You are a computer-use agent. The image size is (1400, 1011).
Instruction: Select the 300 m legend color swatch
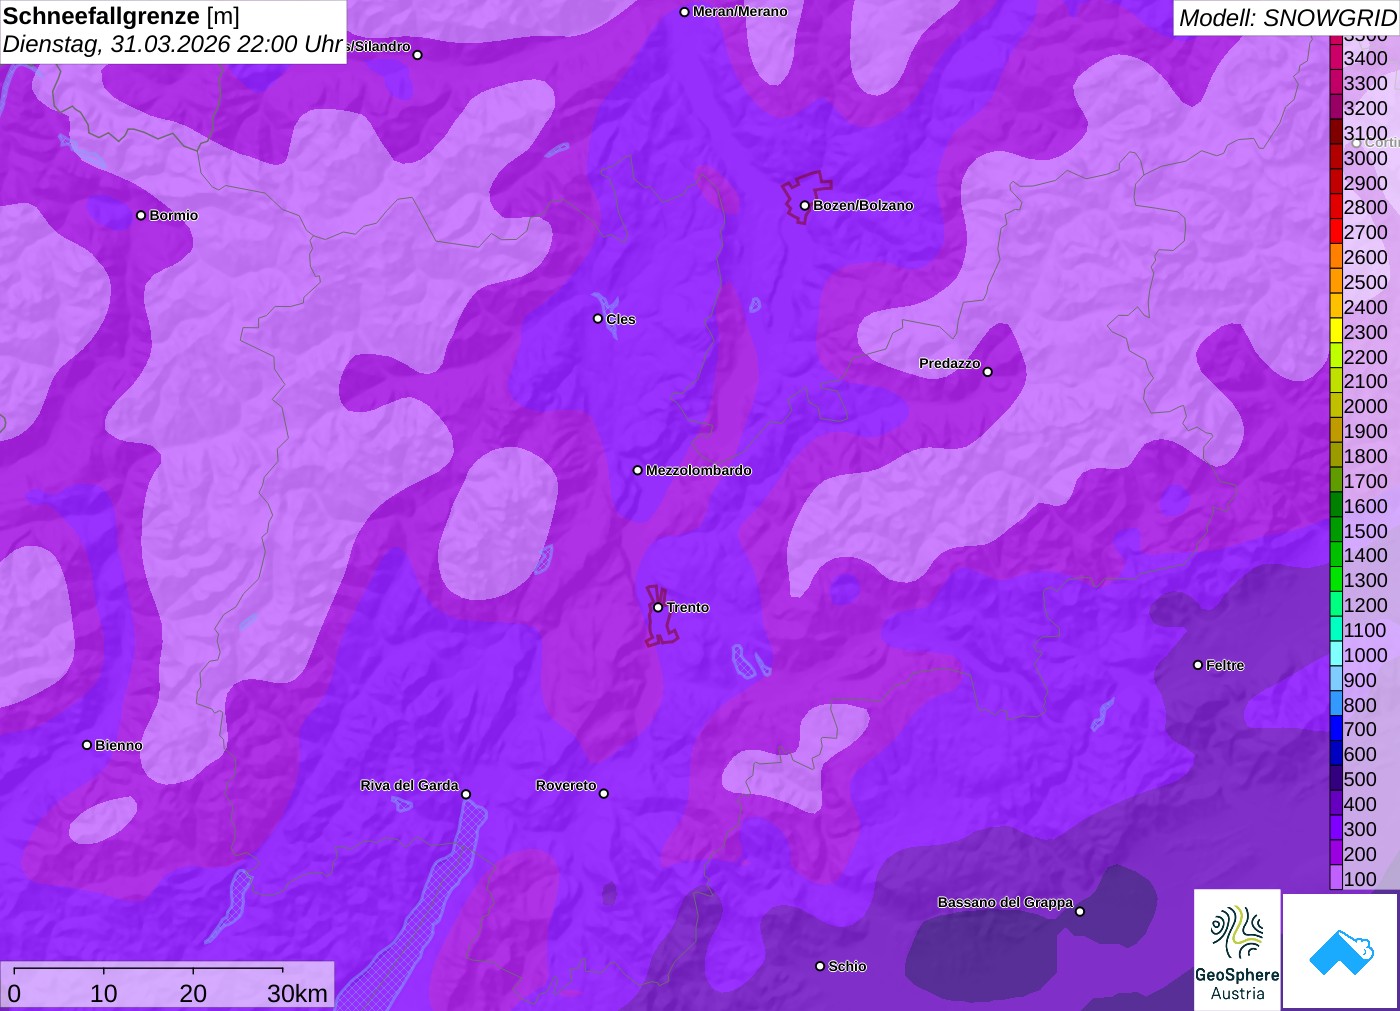[1336, 828]
